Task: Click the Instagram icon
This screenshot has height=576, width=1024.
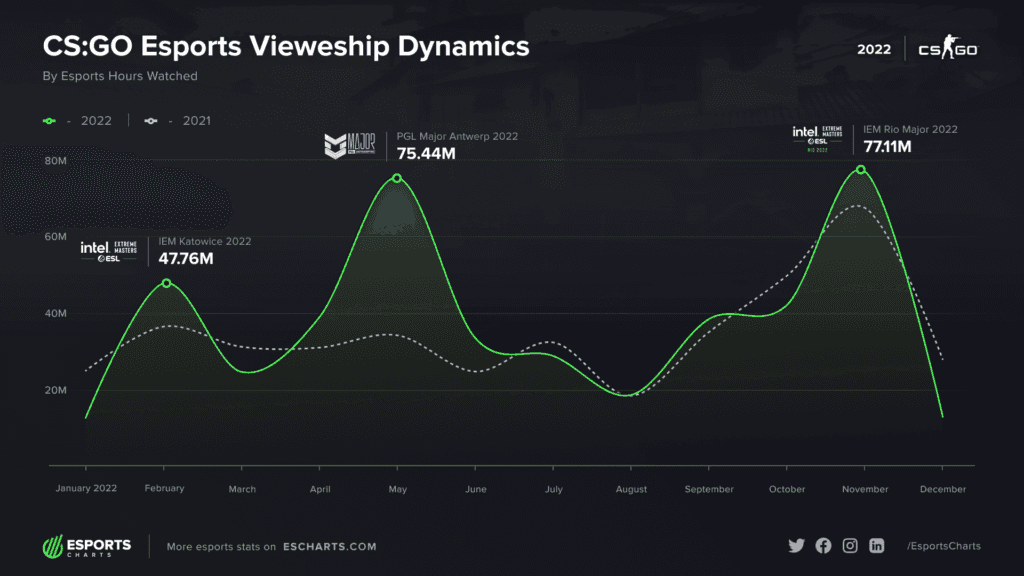Action: pos(849,546)
